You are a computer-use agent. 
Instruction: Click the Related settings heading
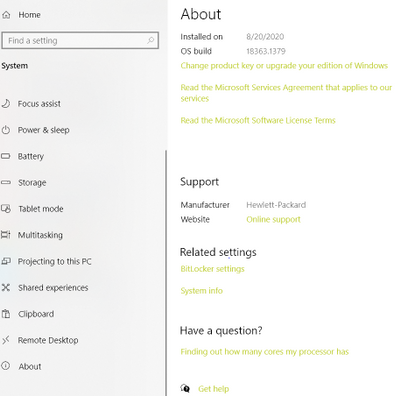(x=218, y=252)
